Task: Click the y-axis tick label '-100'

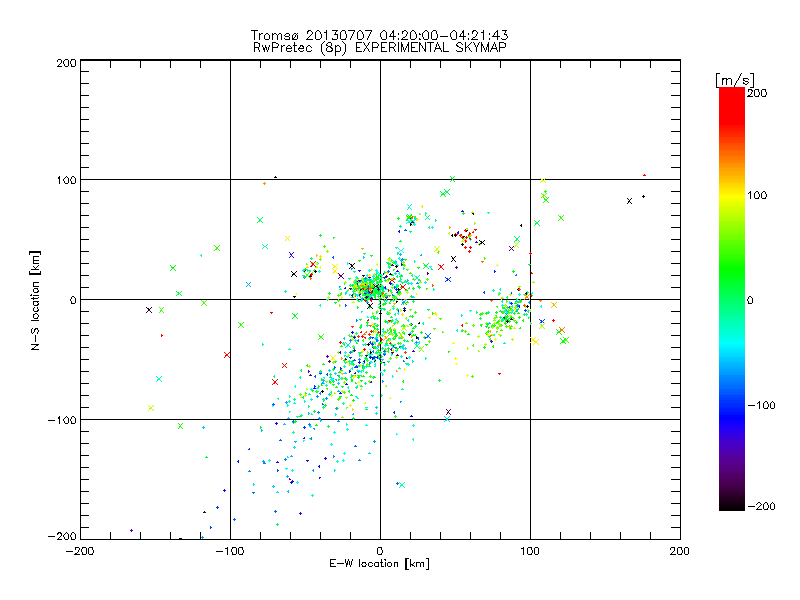Action: [x=62, y=420]
